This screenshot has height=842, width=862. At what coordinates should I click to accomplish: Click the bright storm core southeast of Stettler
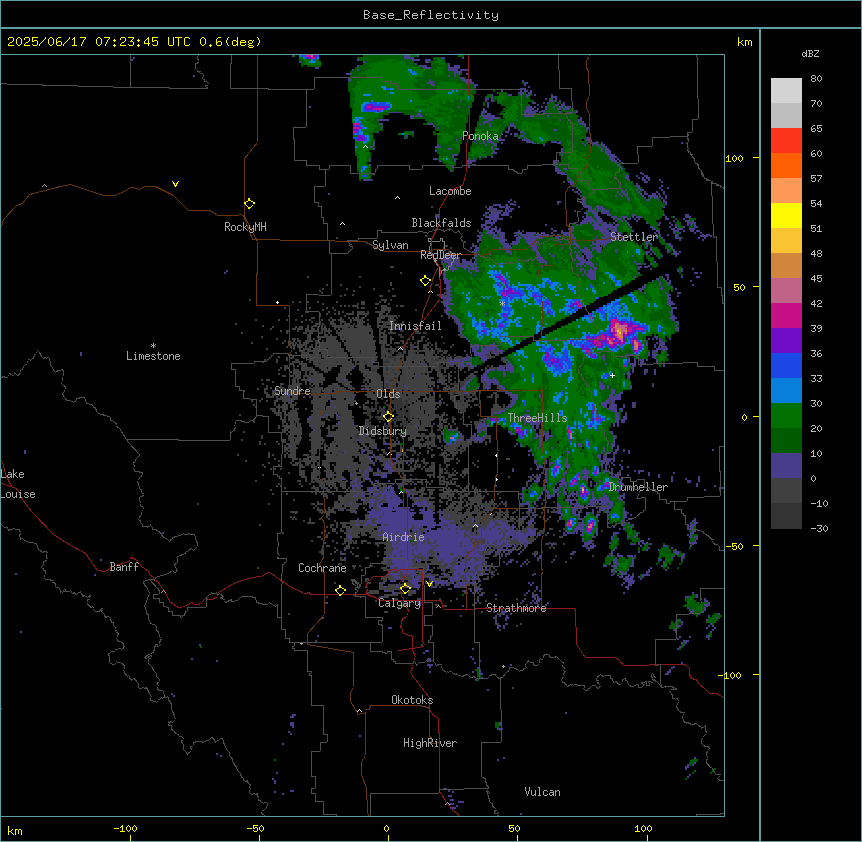click(620, 333)
